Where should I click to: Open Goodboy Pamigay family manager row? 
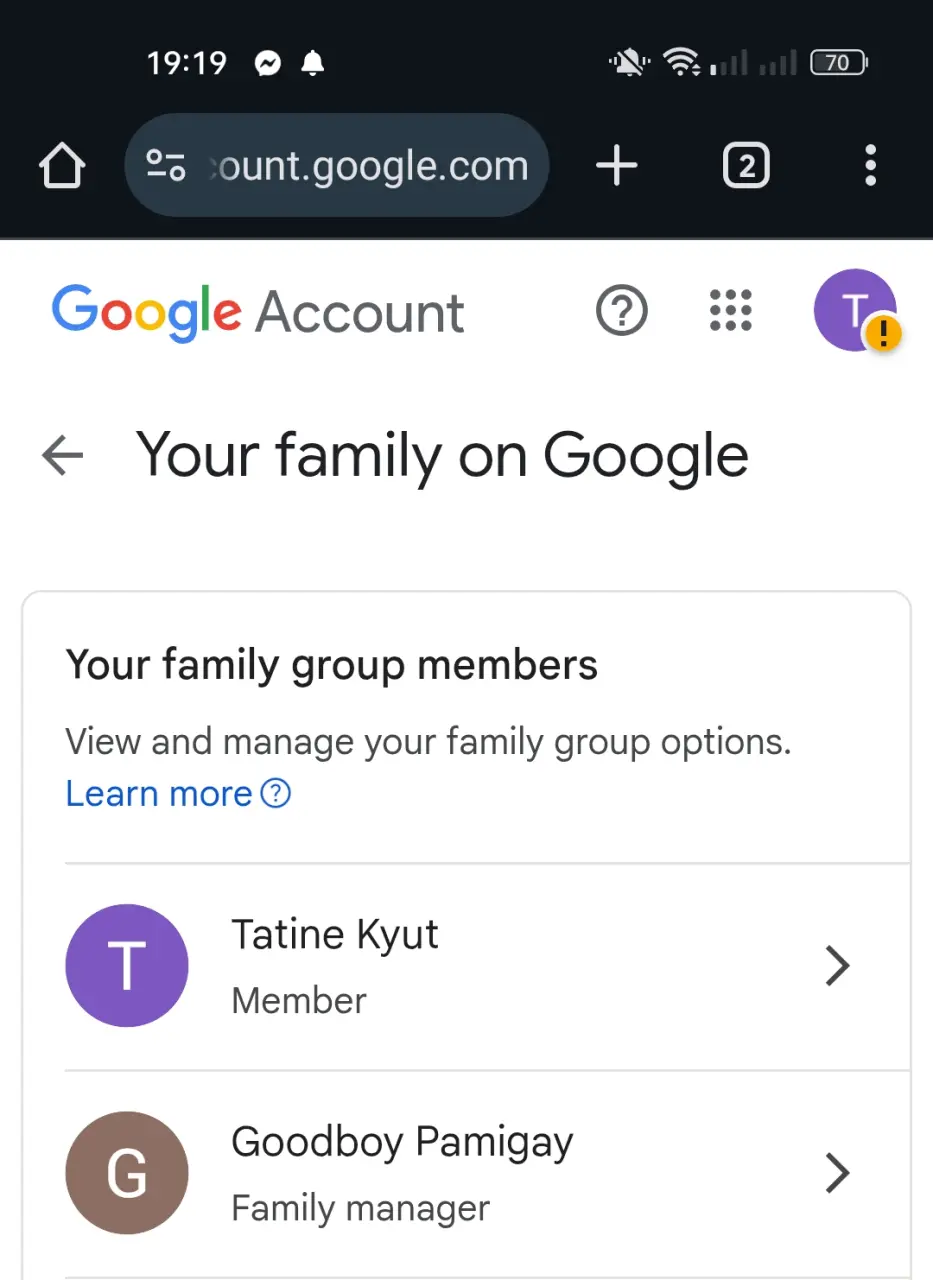487,1174
